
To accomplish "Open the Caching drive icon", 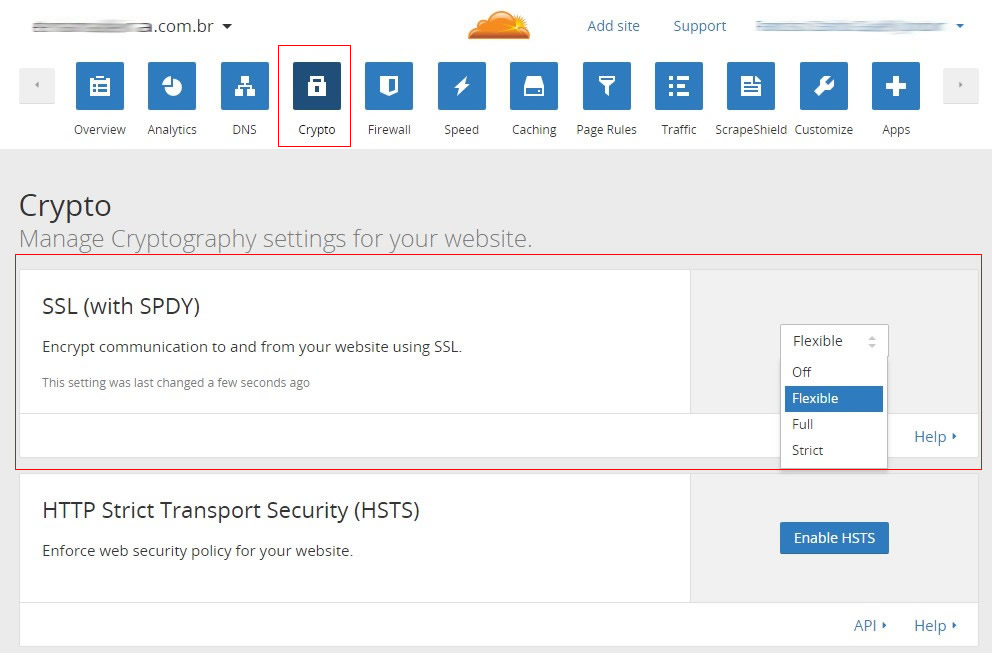I will pos(534,86).
